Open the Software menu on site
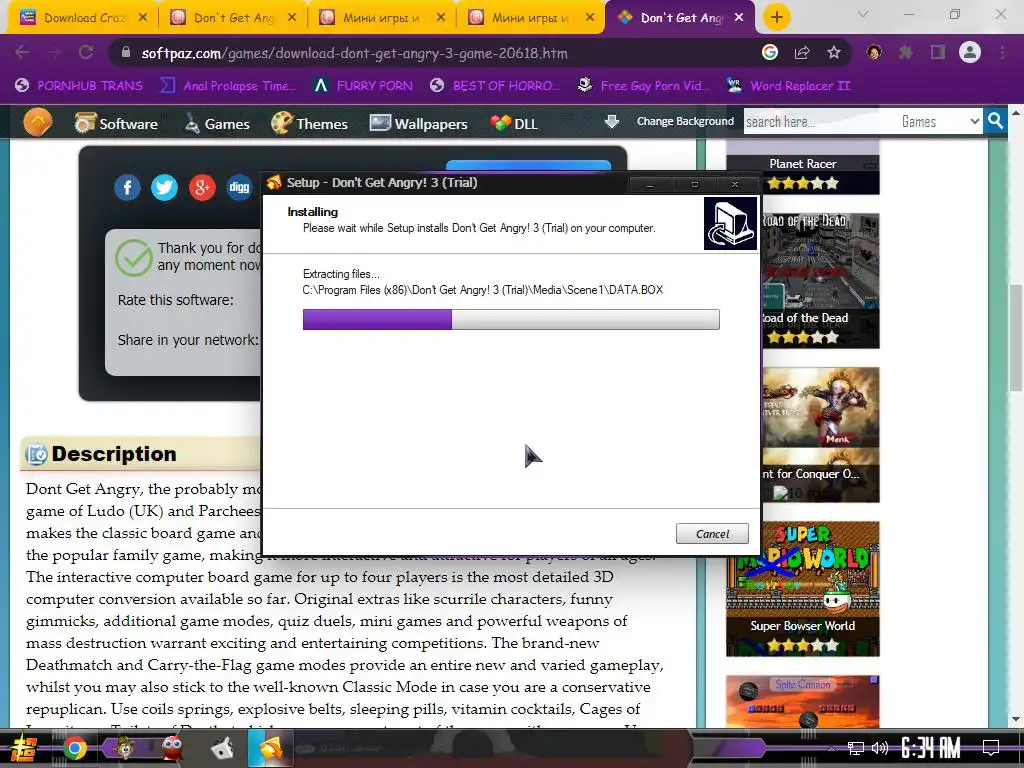 116,123
